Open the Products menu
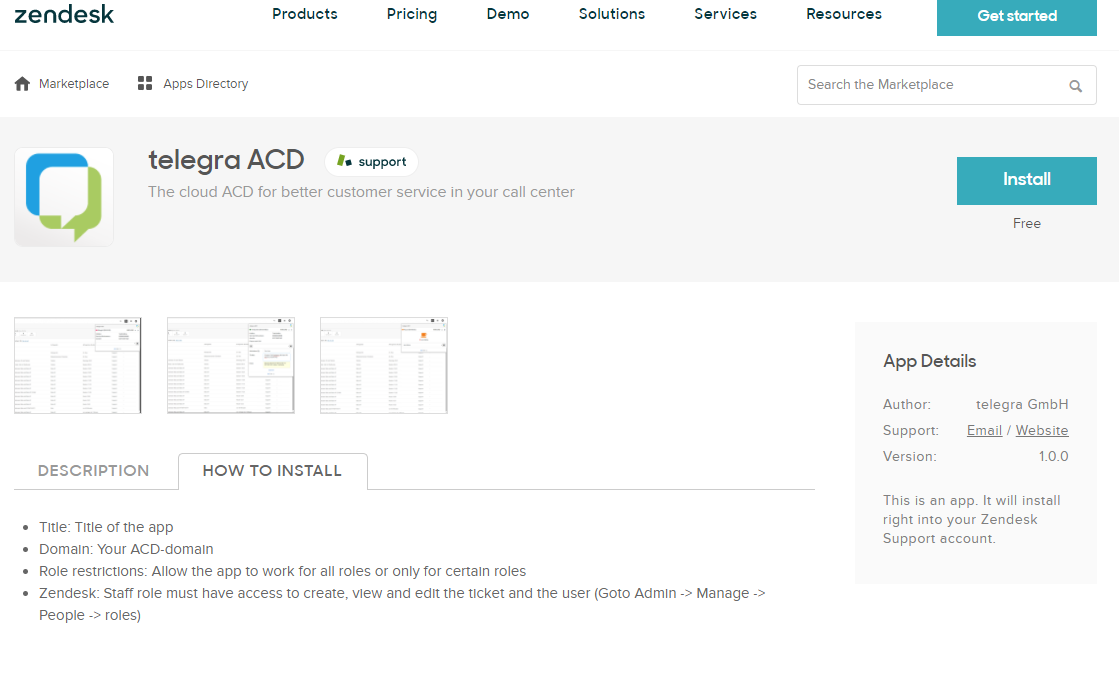The image size is (1119, 683). pyautogui.click(x=305, y=14)
